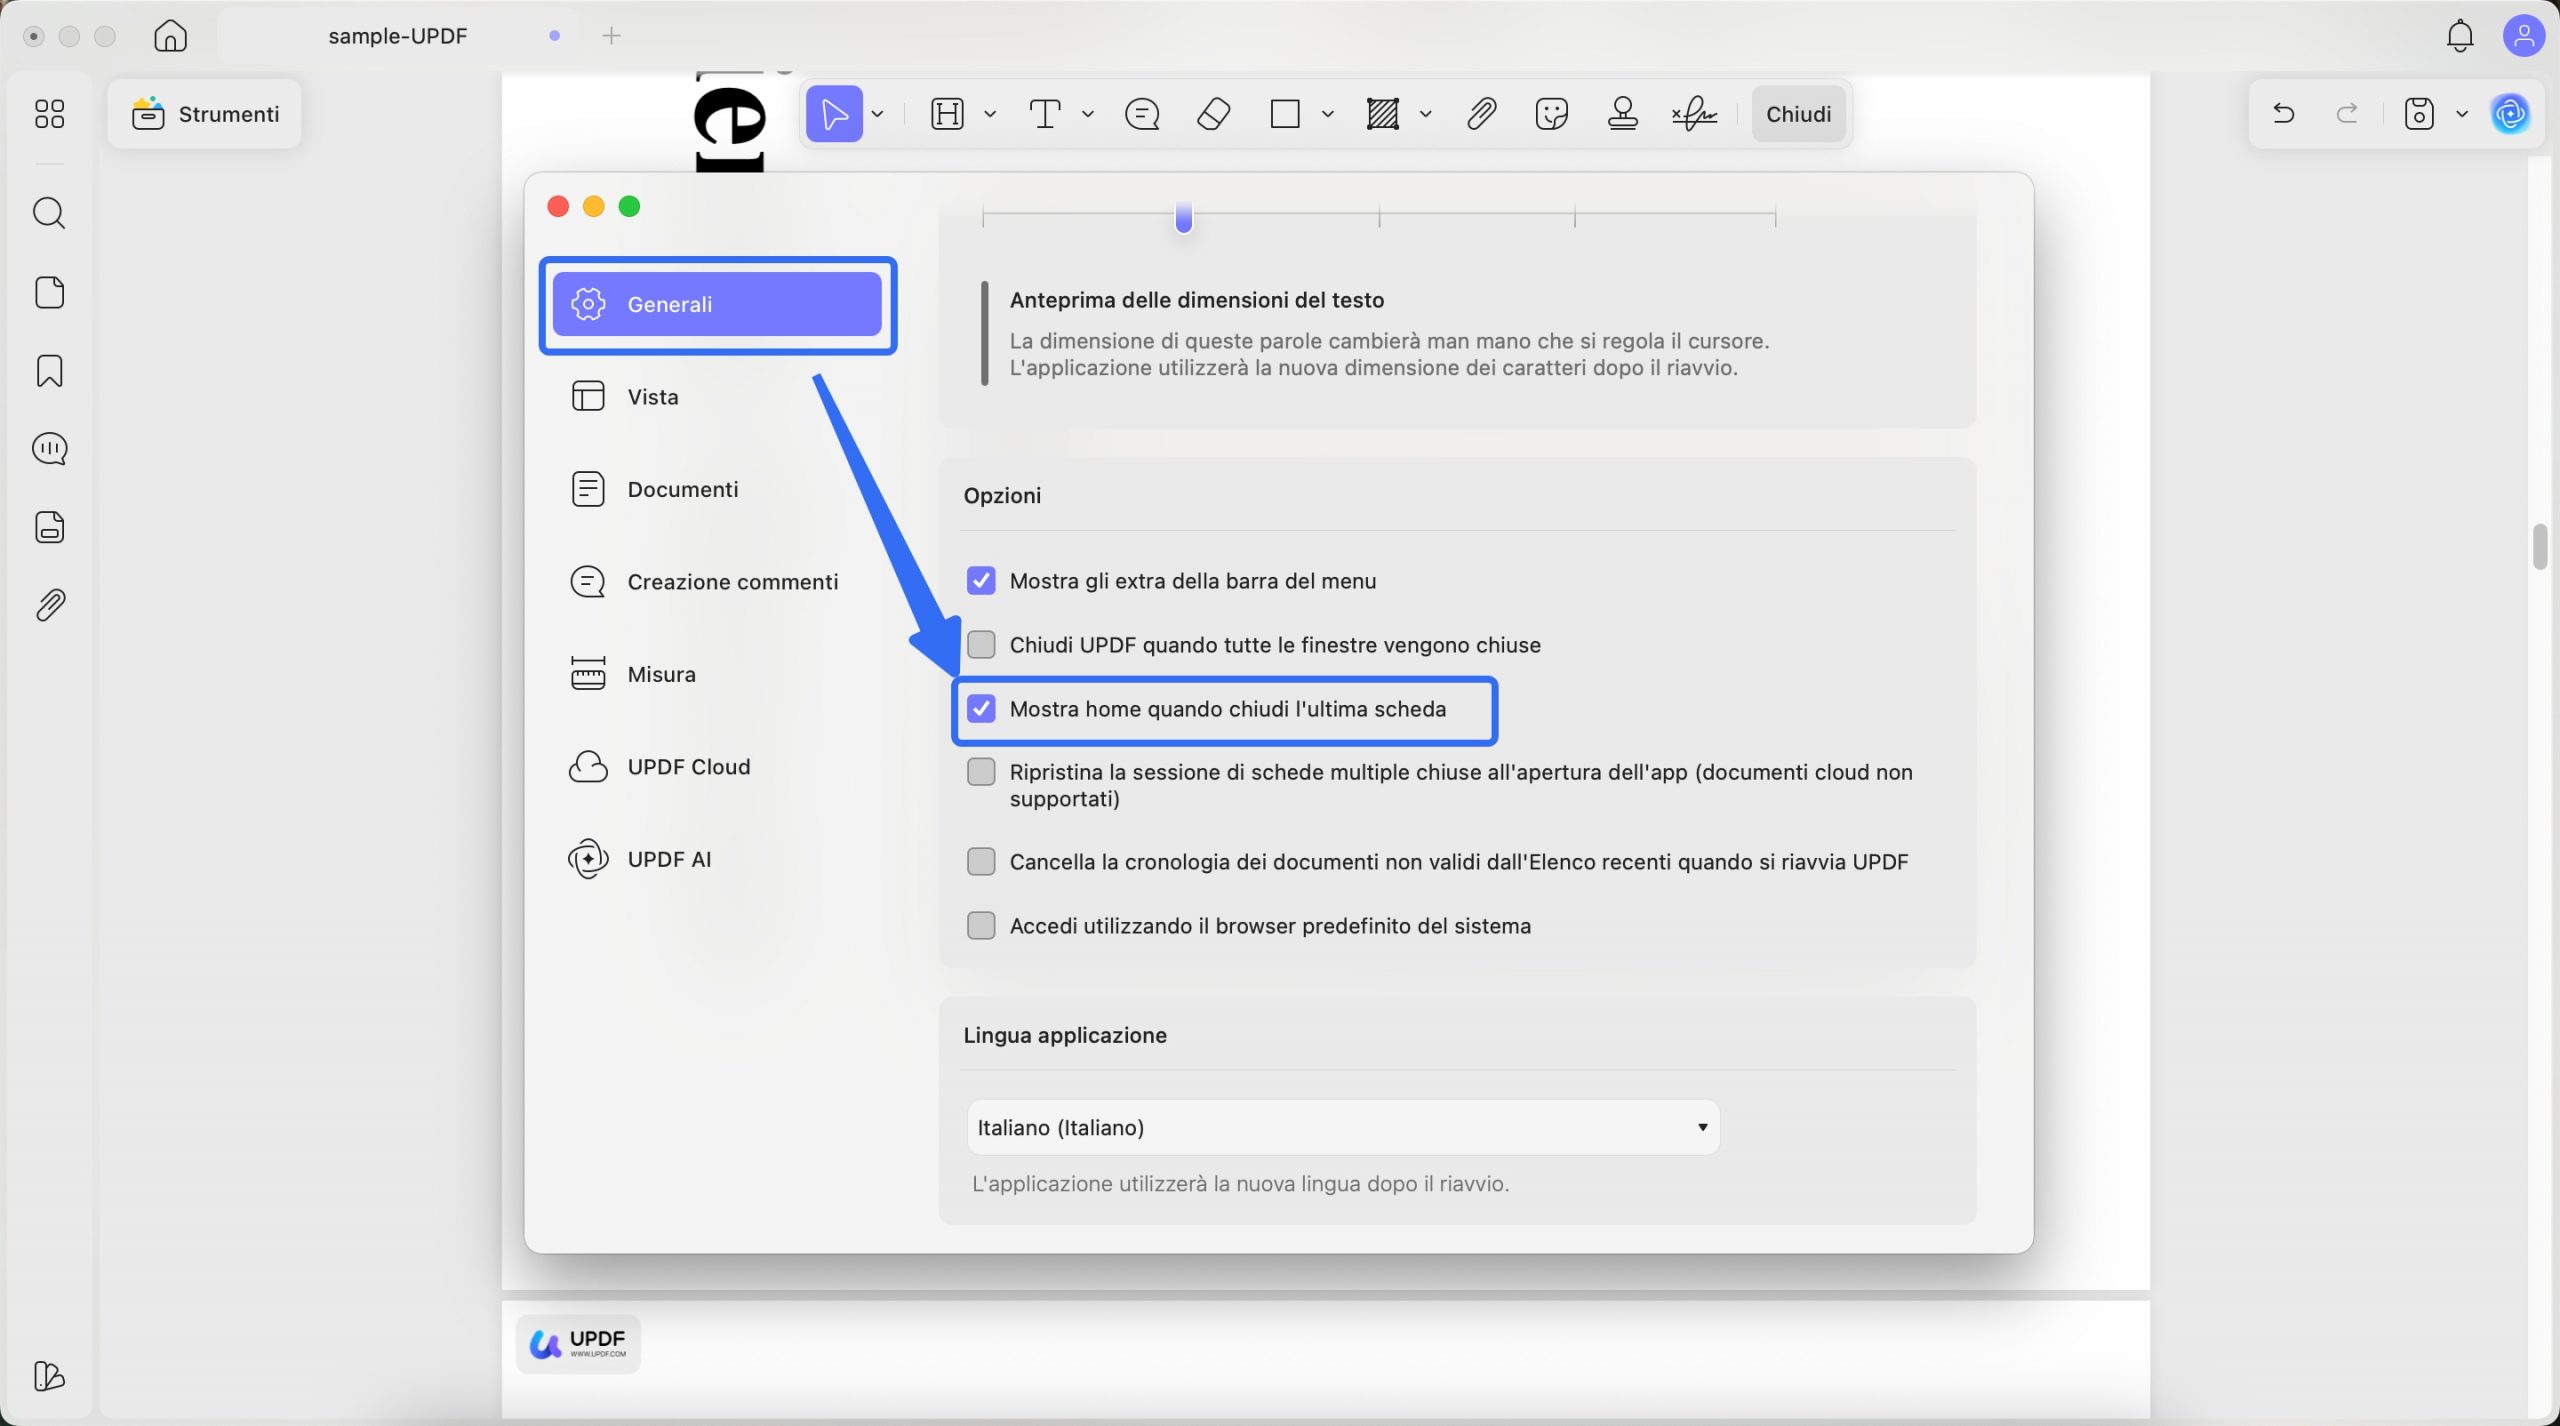This screenshot has height=1426, width=2560.
Task: Open the signature tool
Action: click(1694, 114)
